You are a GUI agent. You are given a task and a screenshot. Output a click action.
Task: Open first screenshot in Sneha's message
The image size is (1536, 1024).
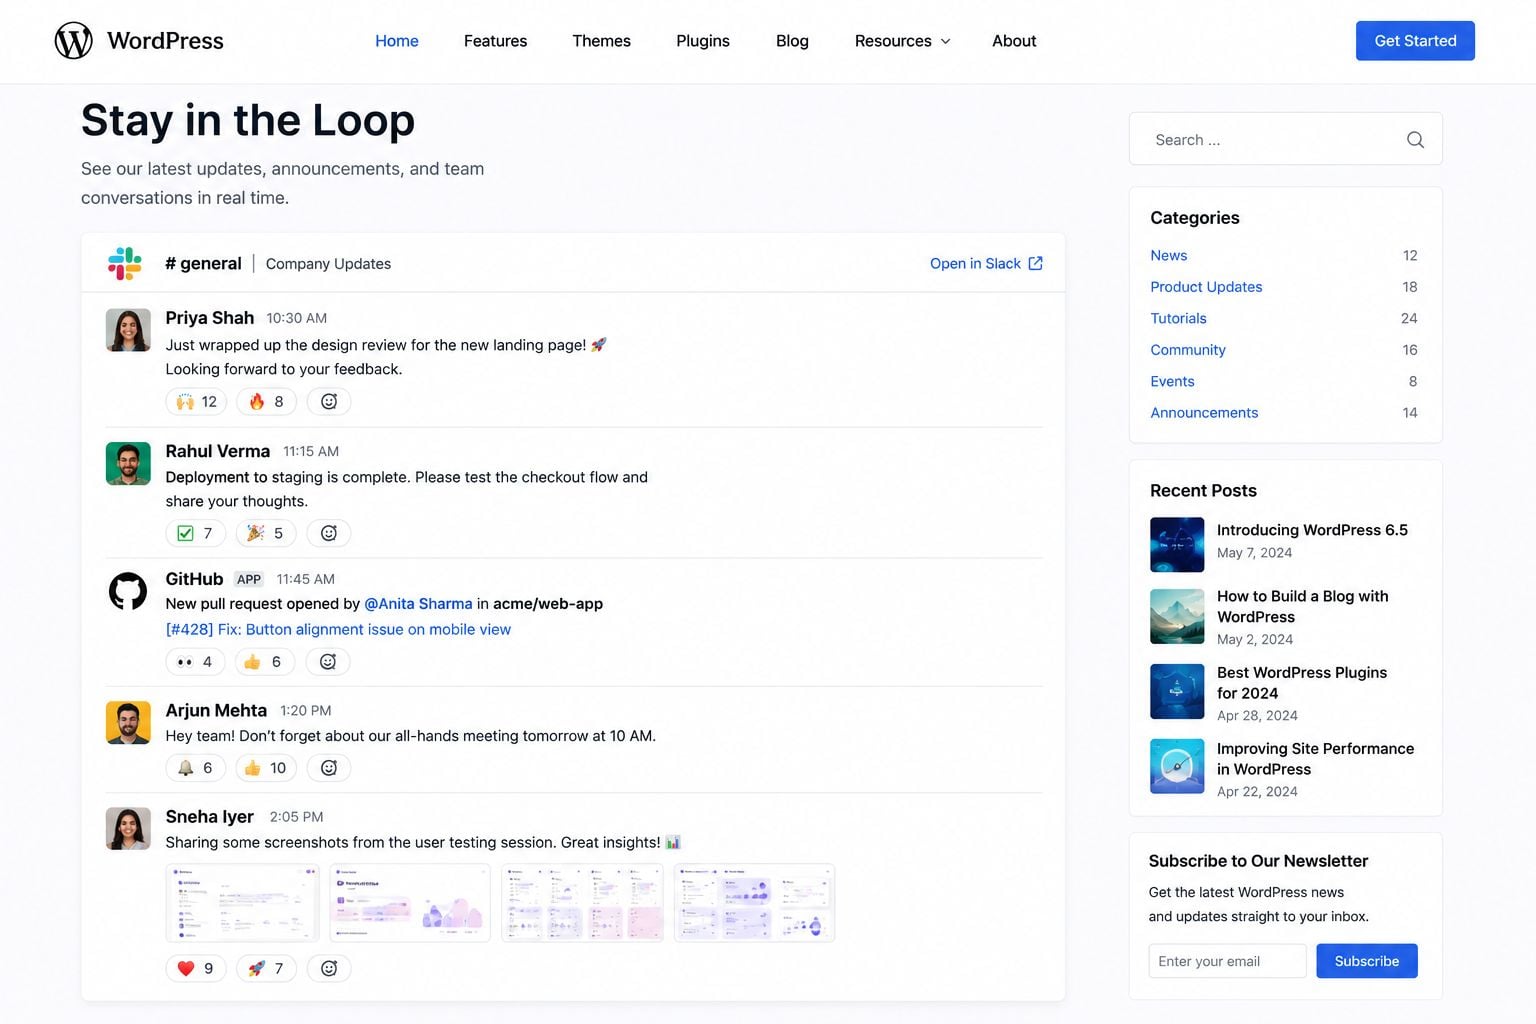tap(243, 903)
